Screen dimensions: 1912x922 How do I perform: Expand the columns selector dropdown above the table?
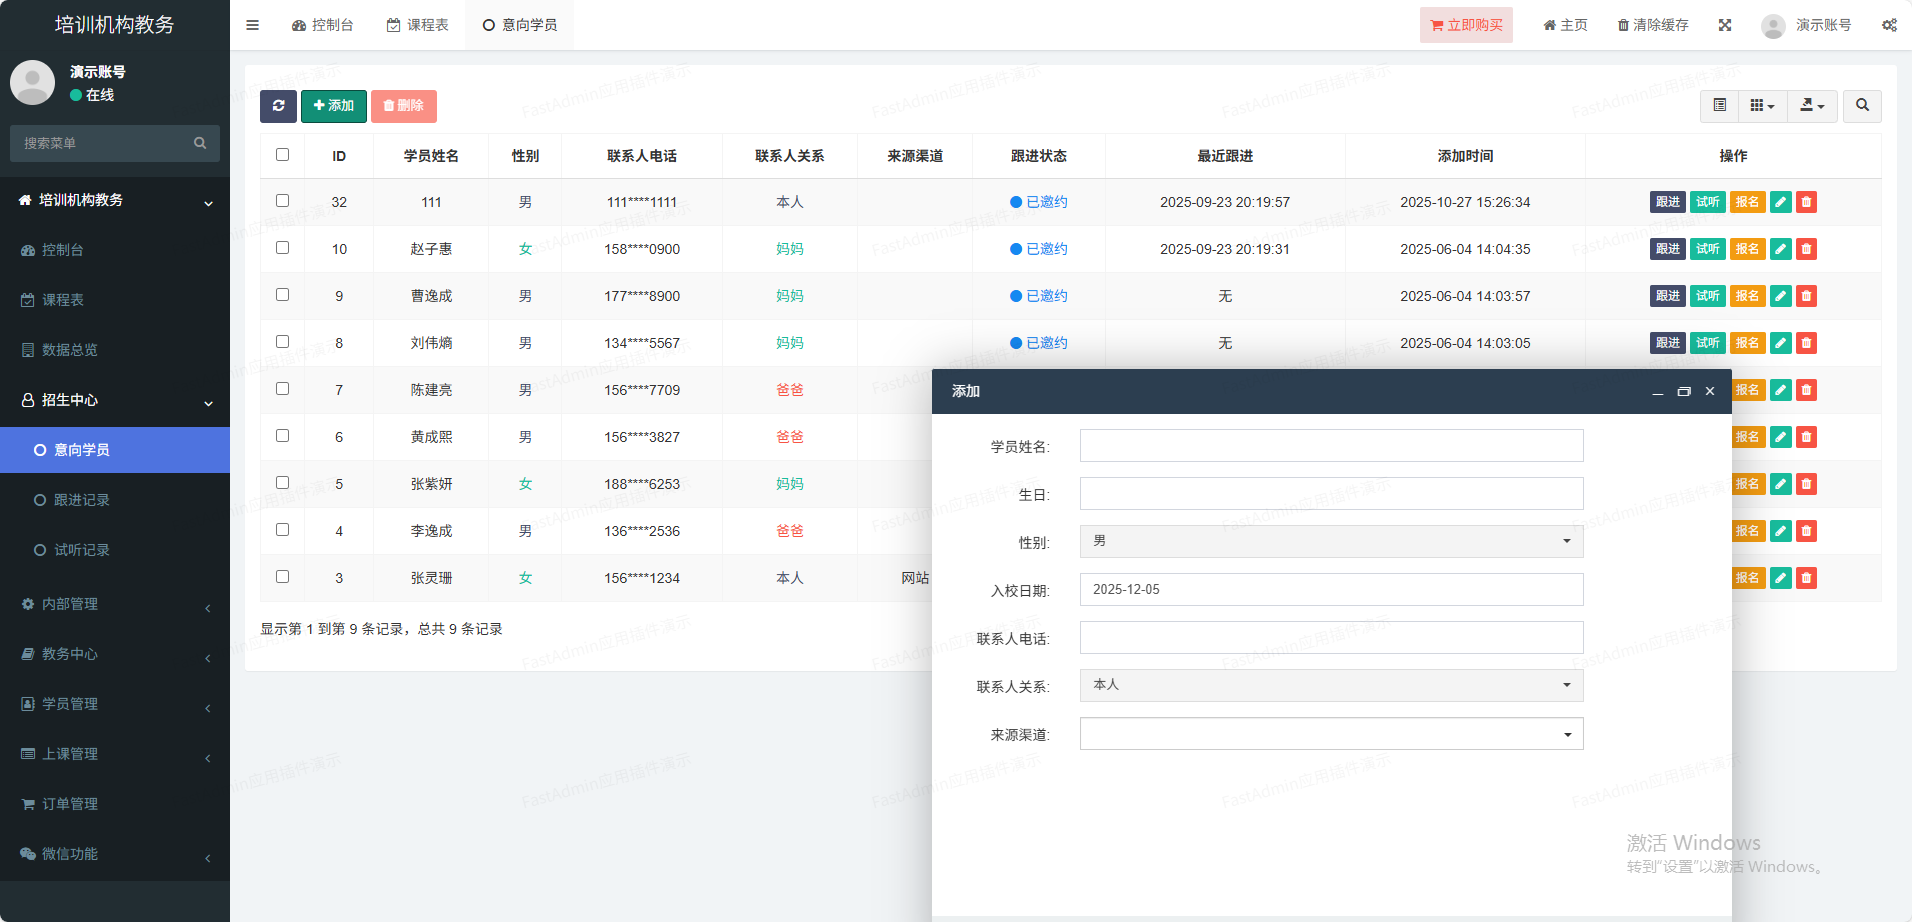coord(1762,106)
